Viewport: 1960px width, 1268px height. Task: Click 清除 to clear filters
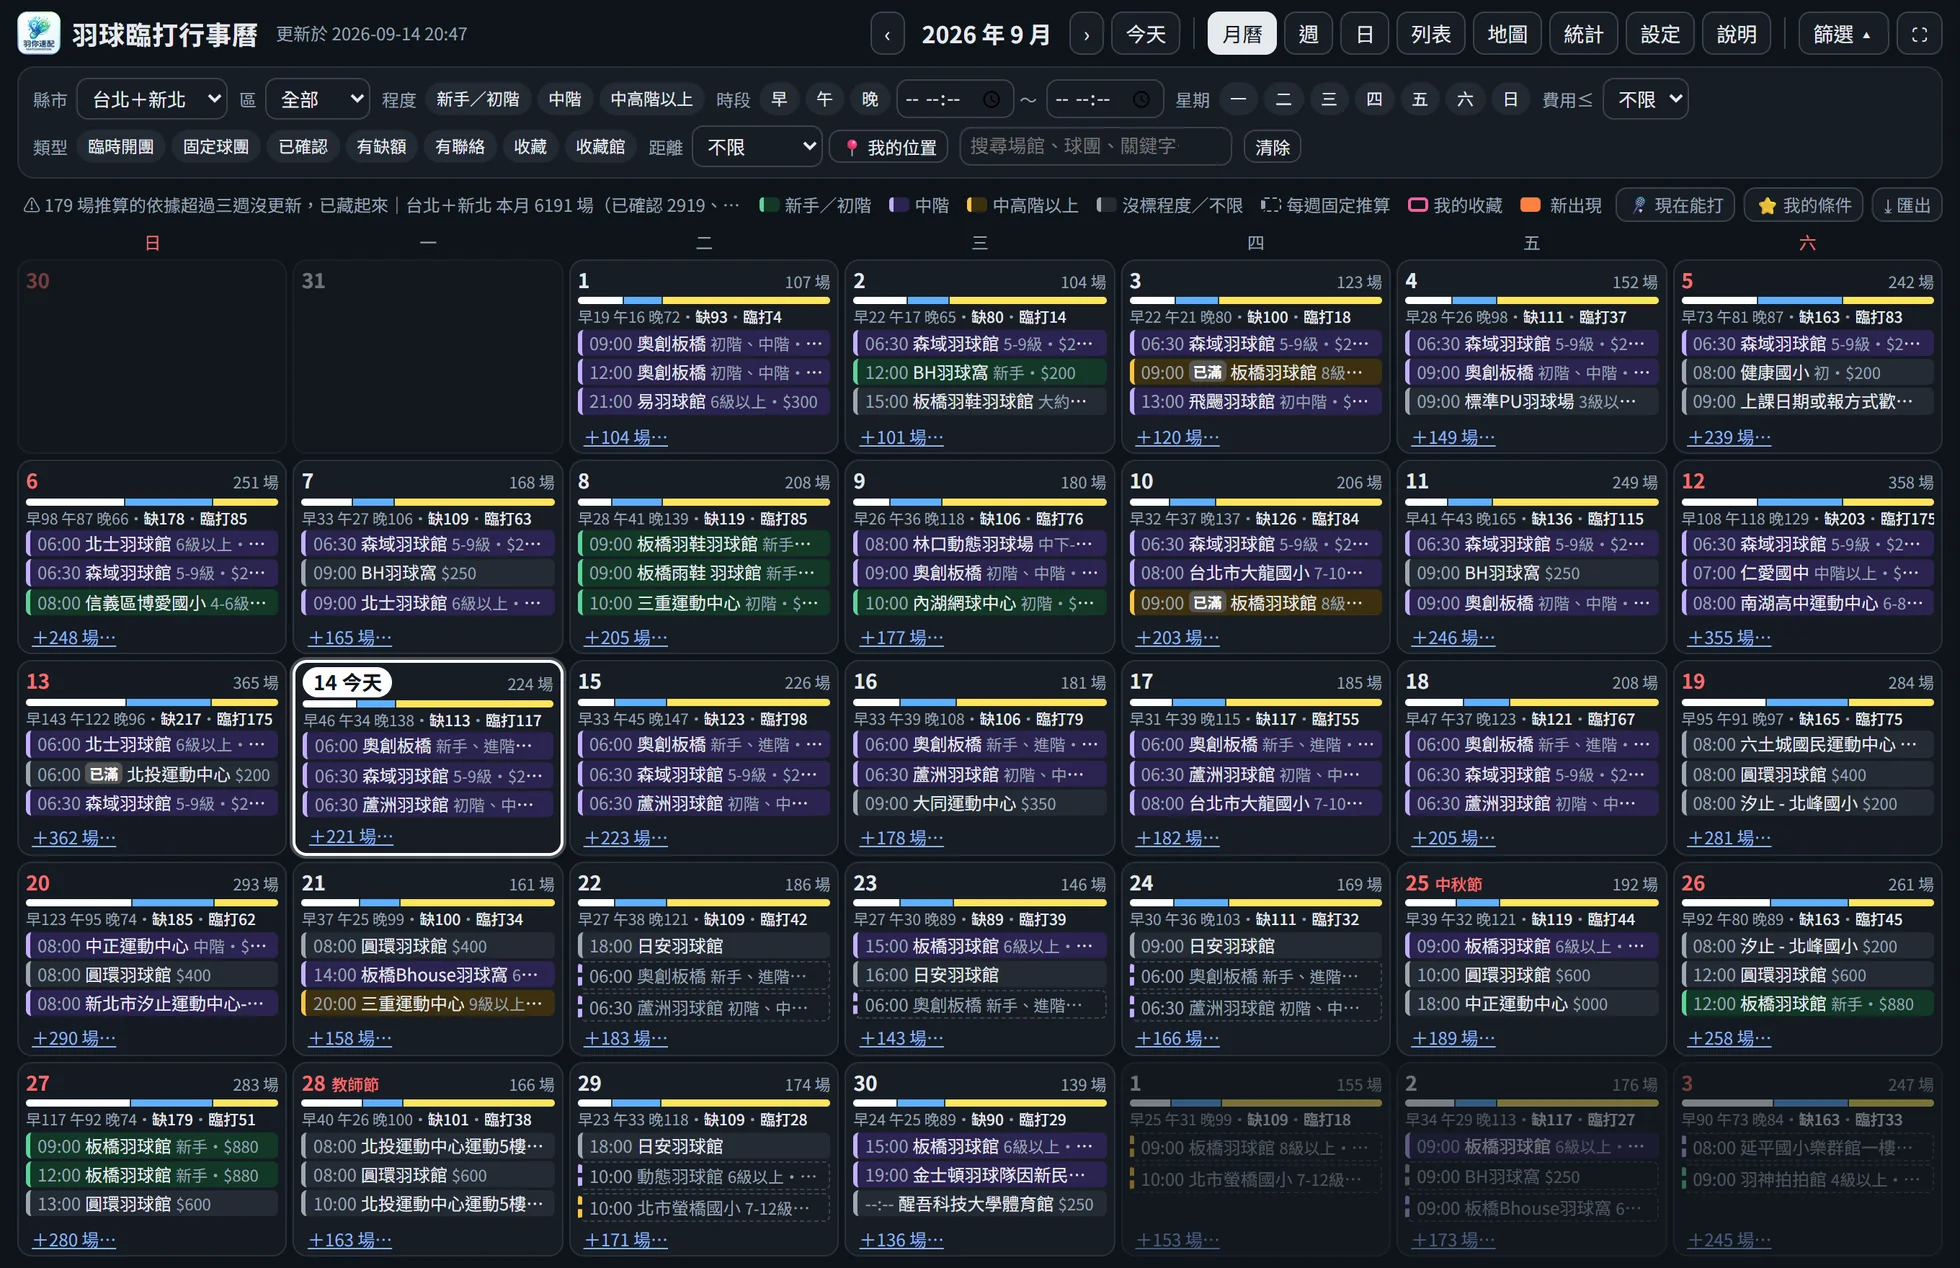[x=1272, y=147]
